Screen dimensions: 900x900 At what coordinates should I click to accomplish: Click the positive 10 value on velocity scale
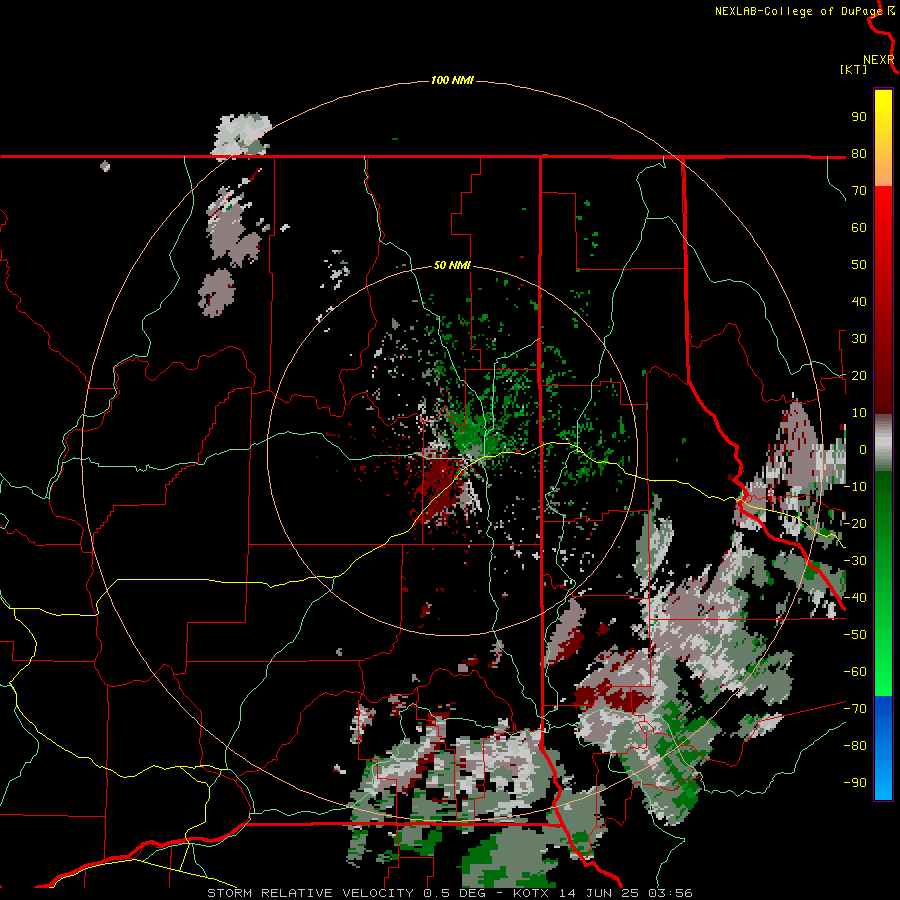pos(859,413)
